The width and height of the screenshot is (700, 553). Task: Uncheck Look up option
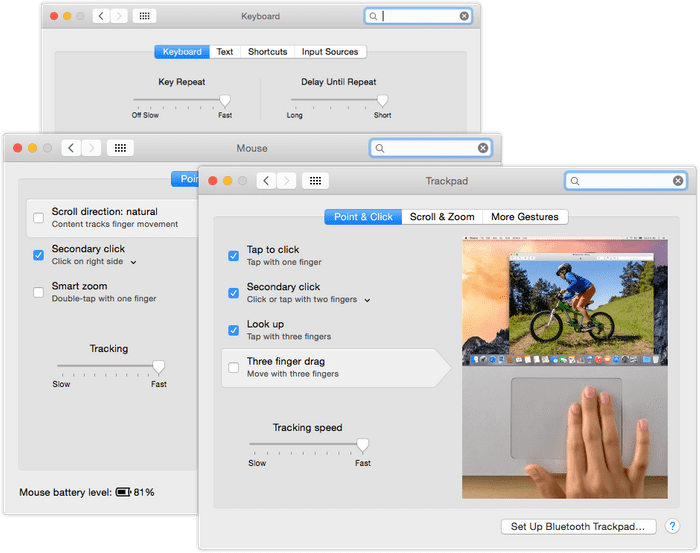(234, 330)
